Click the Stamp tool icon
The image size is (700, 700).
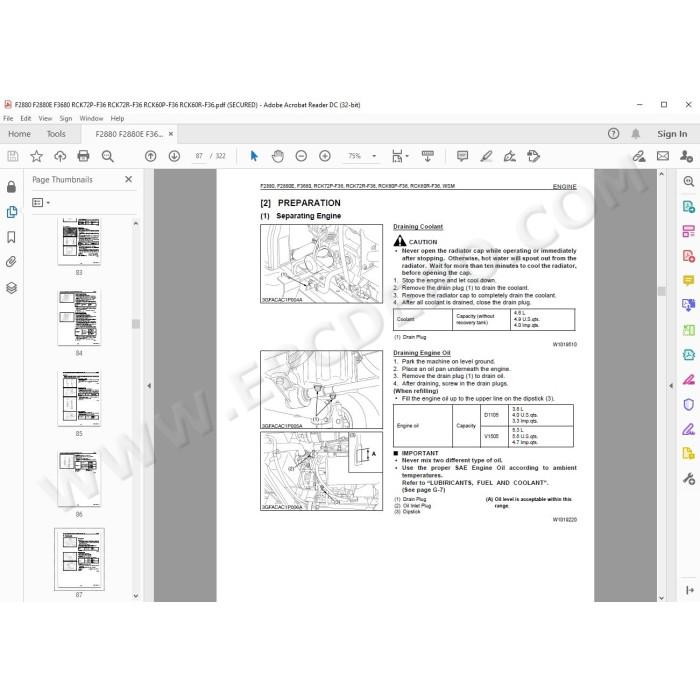point(533,156)
